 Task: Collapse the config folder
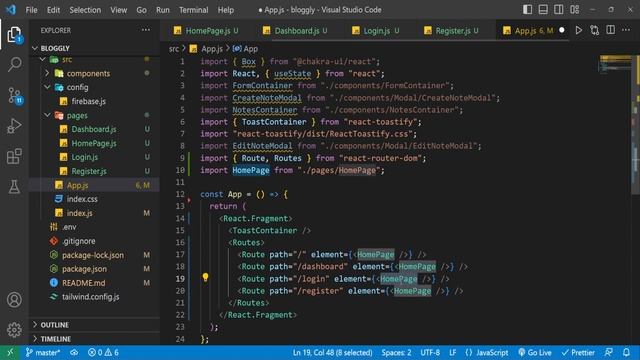click(47, 87)
